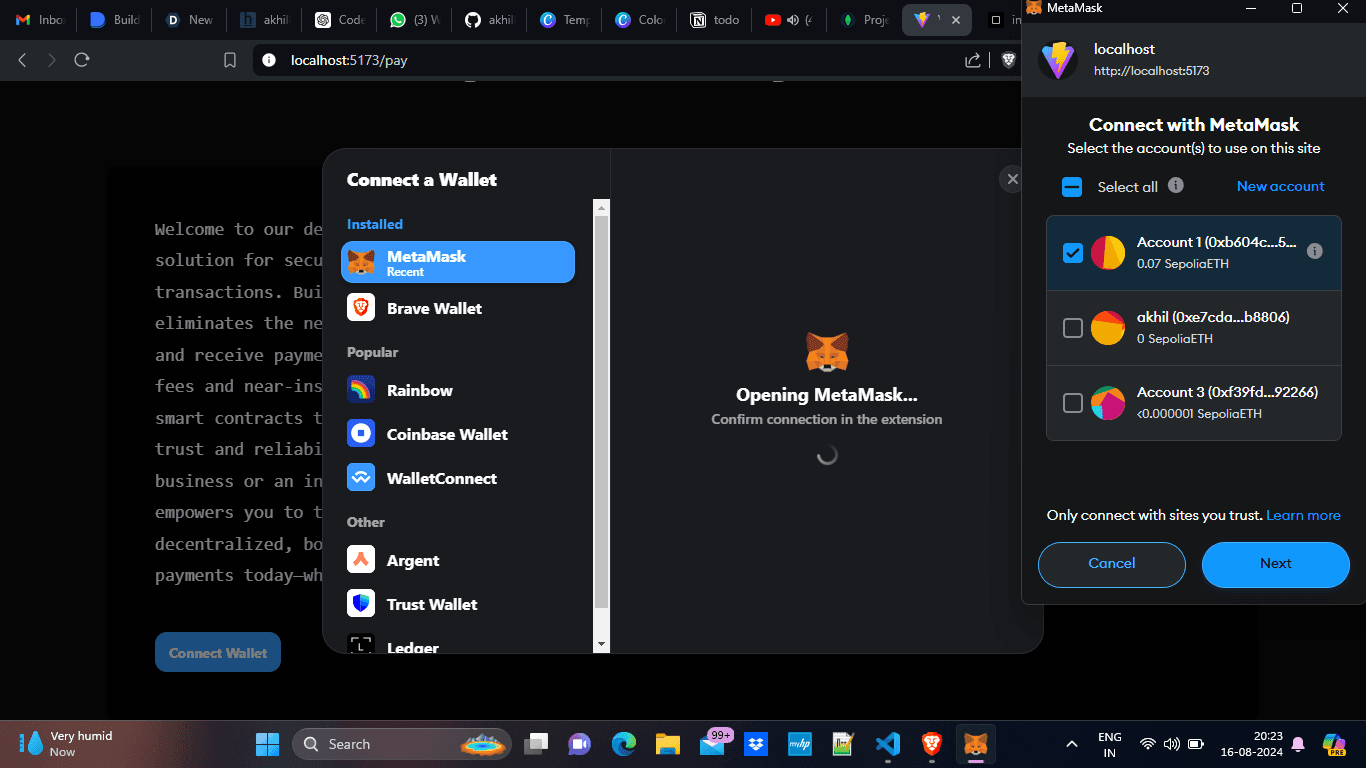
Task: Cancel the MetaMask connection request
Action: coord(1112,564)
